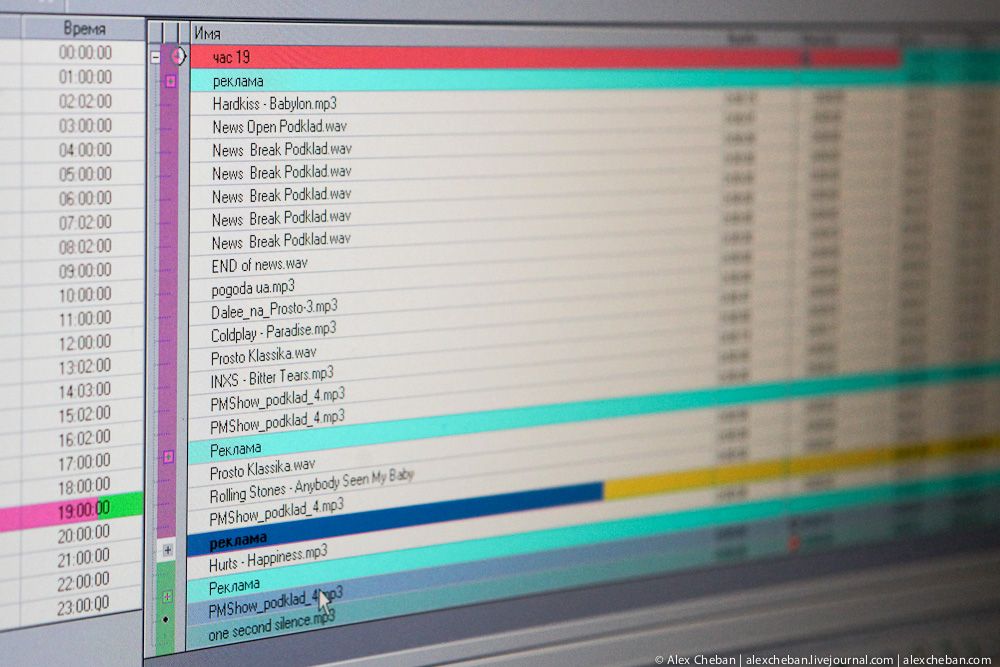Select Hurts - Happiness.mp3 track
The image size is (1000, 667).
click(268, 559)
